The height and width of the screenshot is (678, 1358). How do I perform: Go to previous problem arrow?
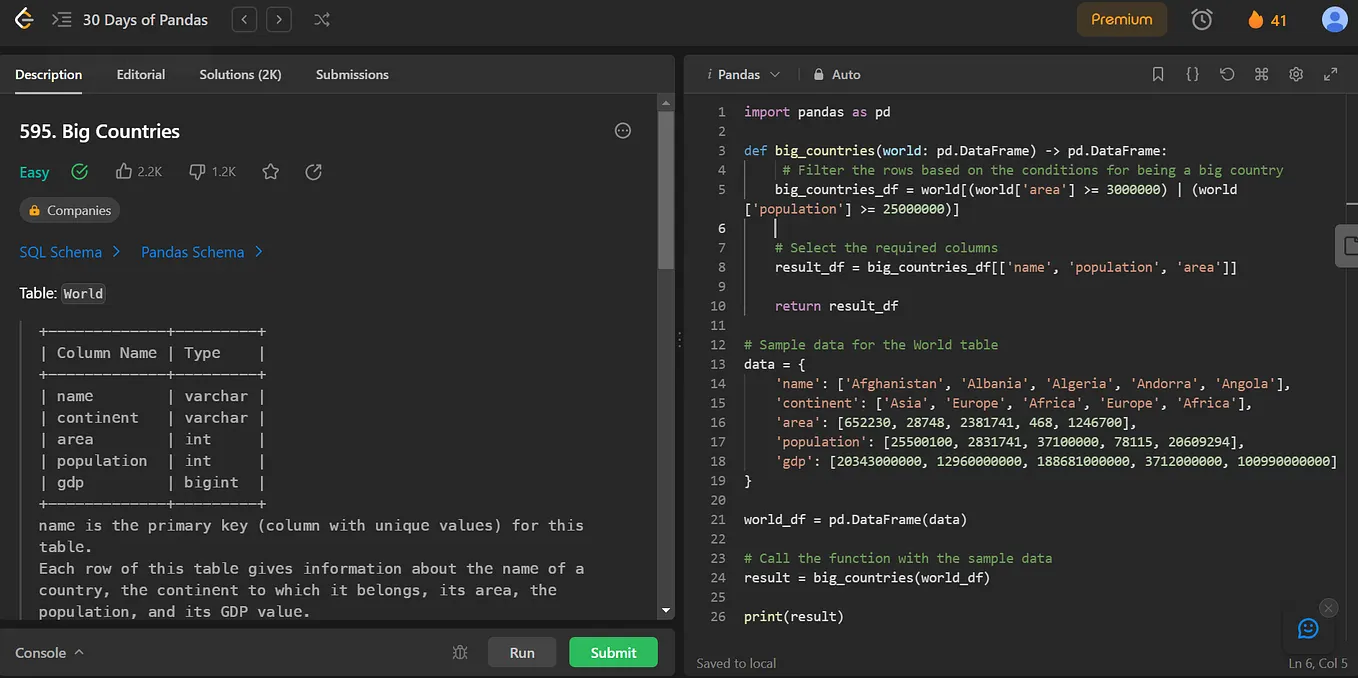244,19
